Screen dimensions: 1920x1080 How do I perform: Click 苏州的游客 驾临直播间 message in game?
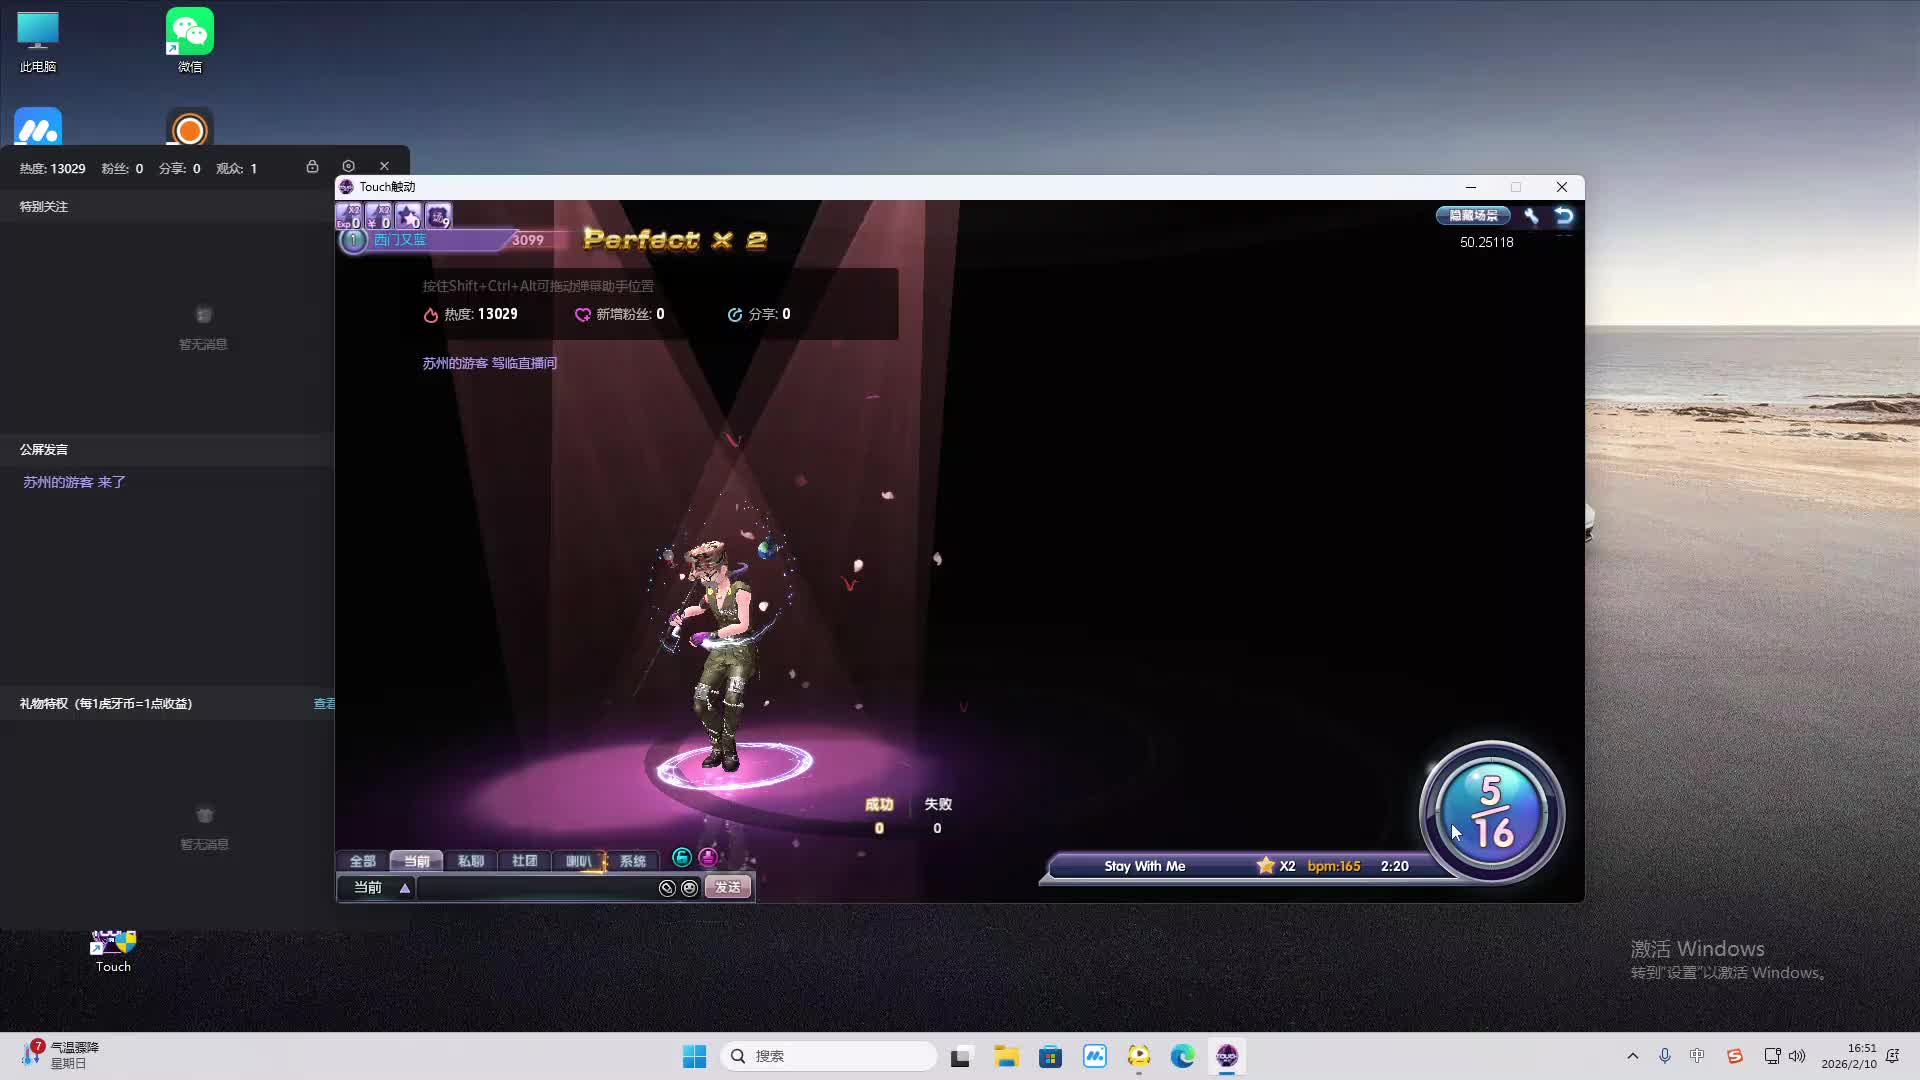tap(490, 363)
